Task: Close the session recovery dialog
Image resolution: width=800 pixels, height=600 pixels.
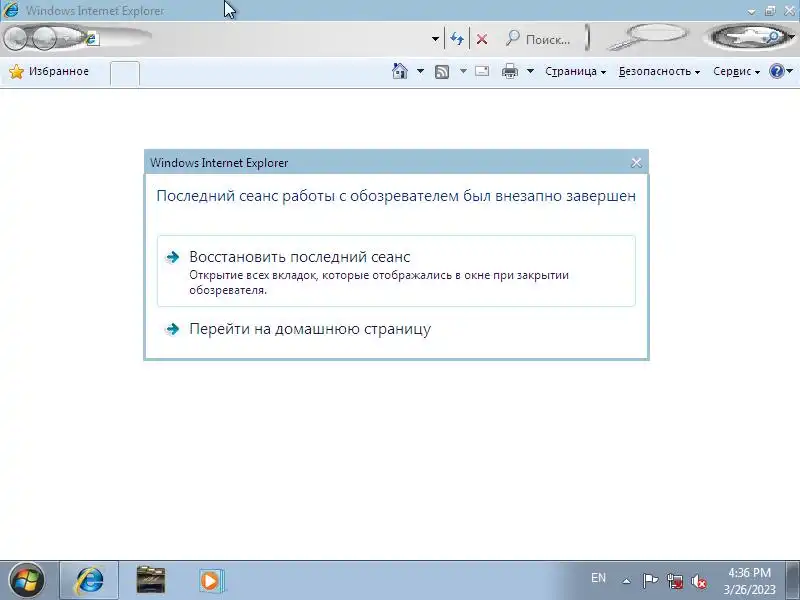Action: pyautogui.click(x=636, y=163)
